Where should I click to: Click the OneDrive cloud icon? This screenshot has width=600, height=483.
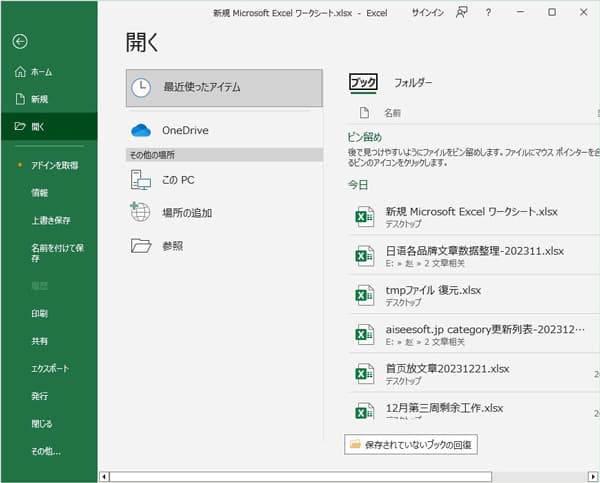click(x=141, y=130)
